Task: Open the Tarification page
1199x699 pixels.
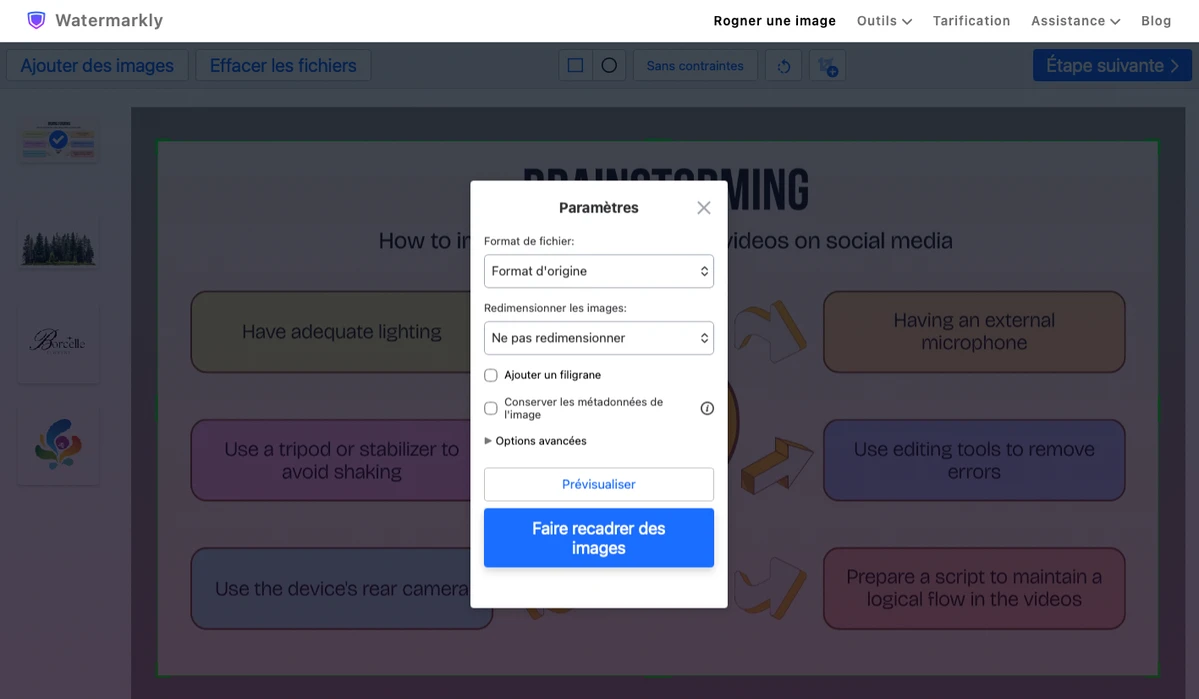Action: click(971, 21)
